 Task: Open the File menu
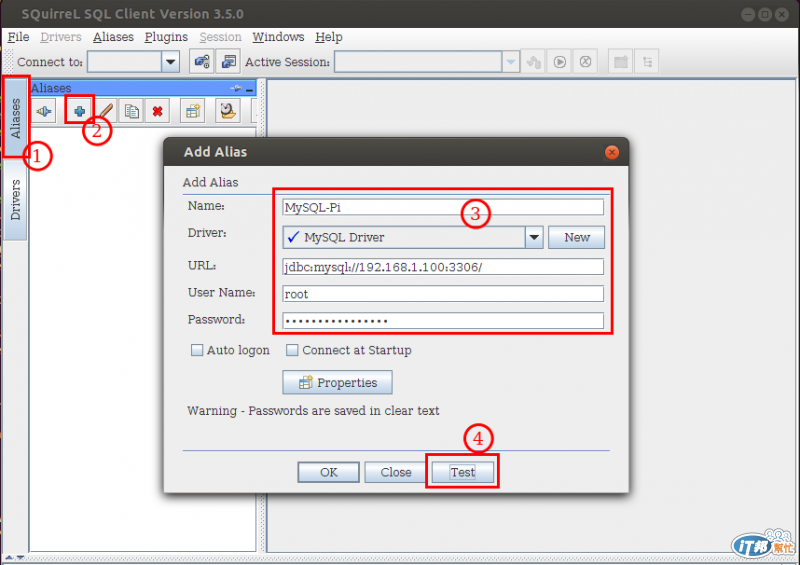(18, 37)
